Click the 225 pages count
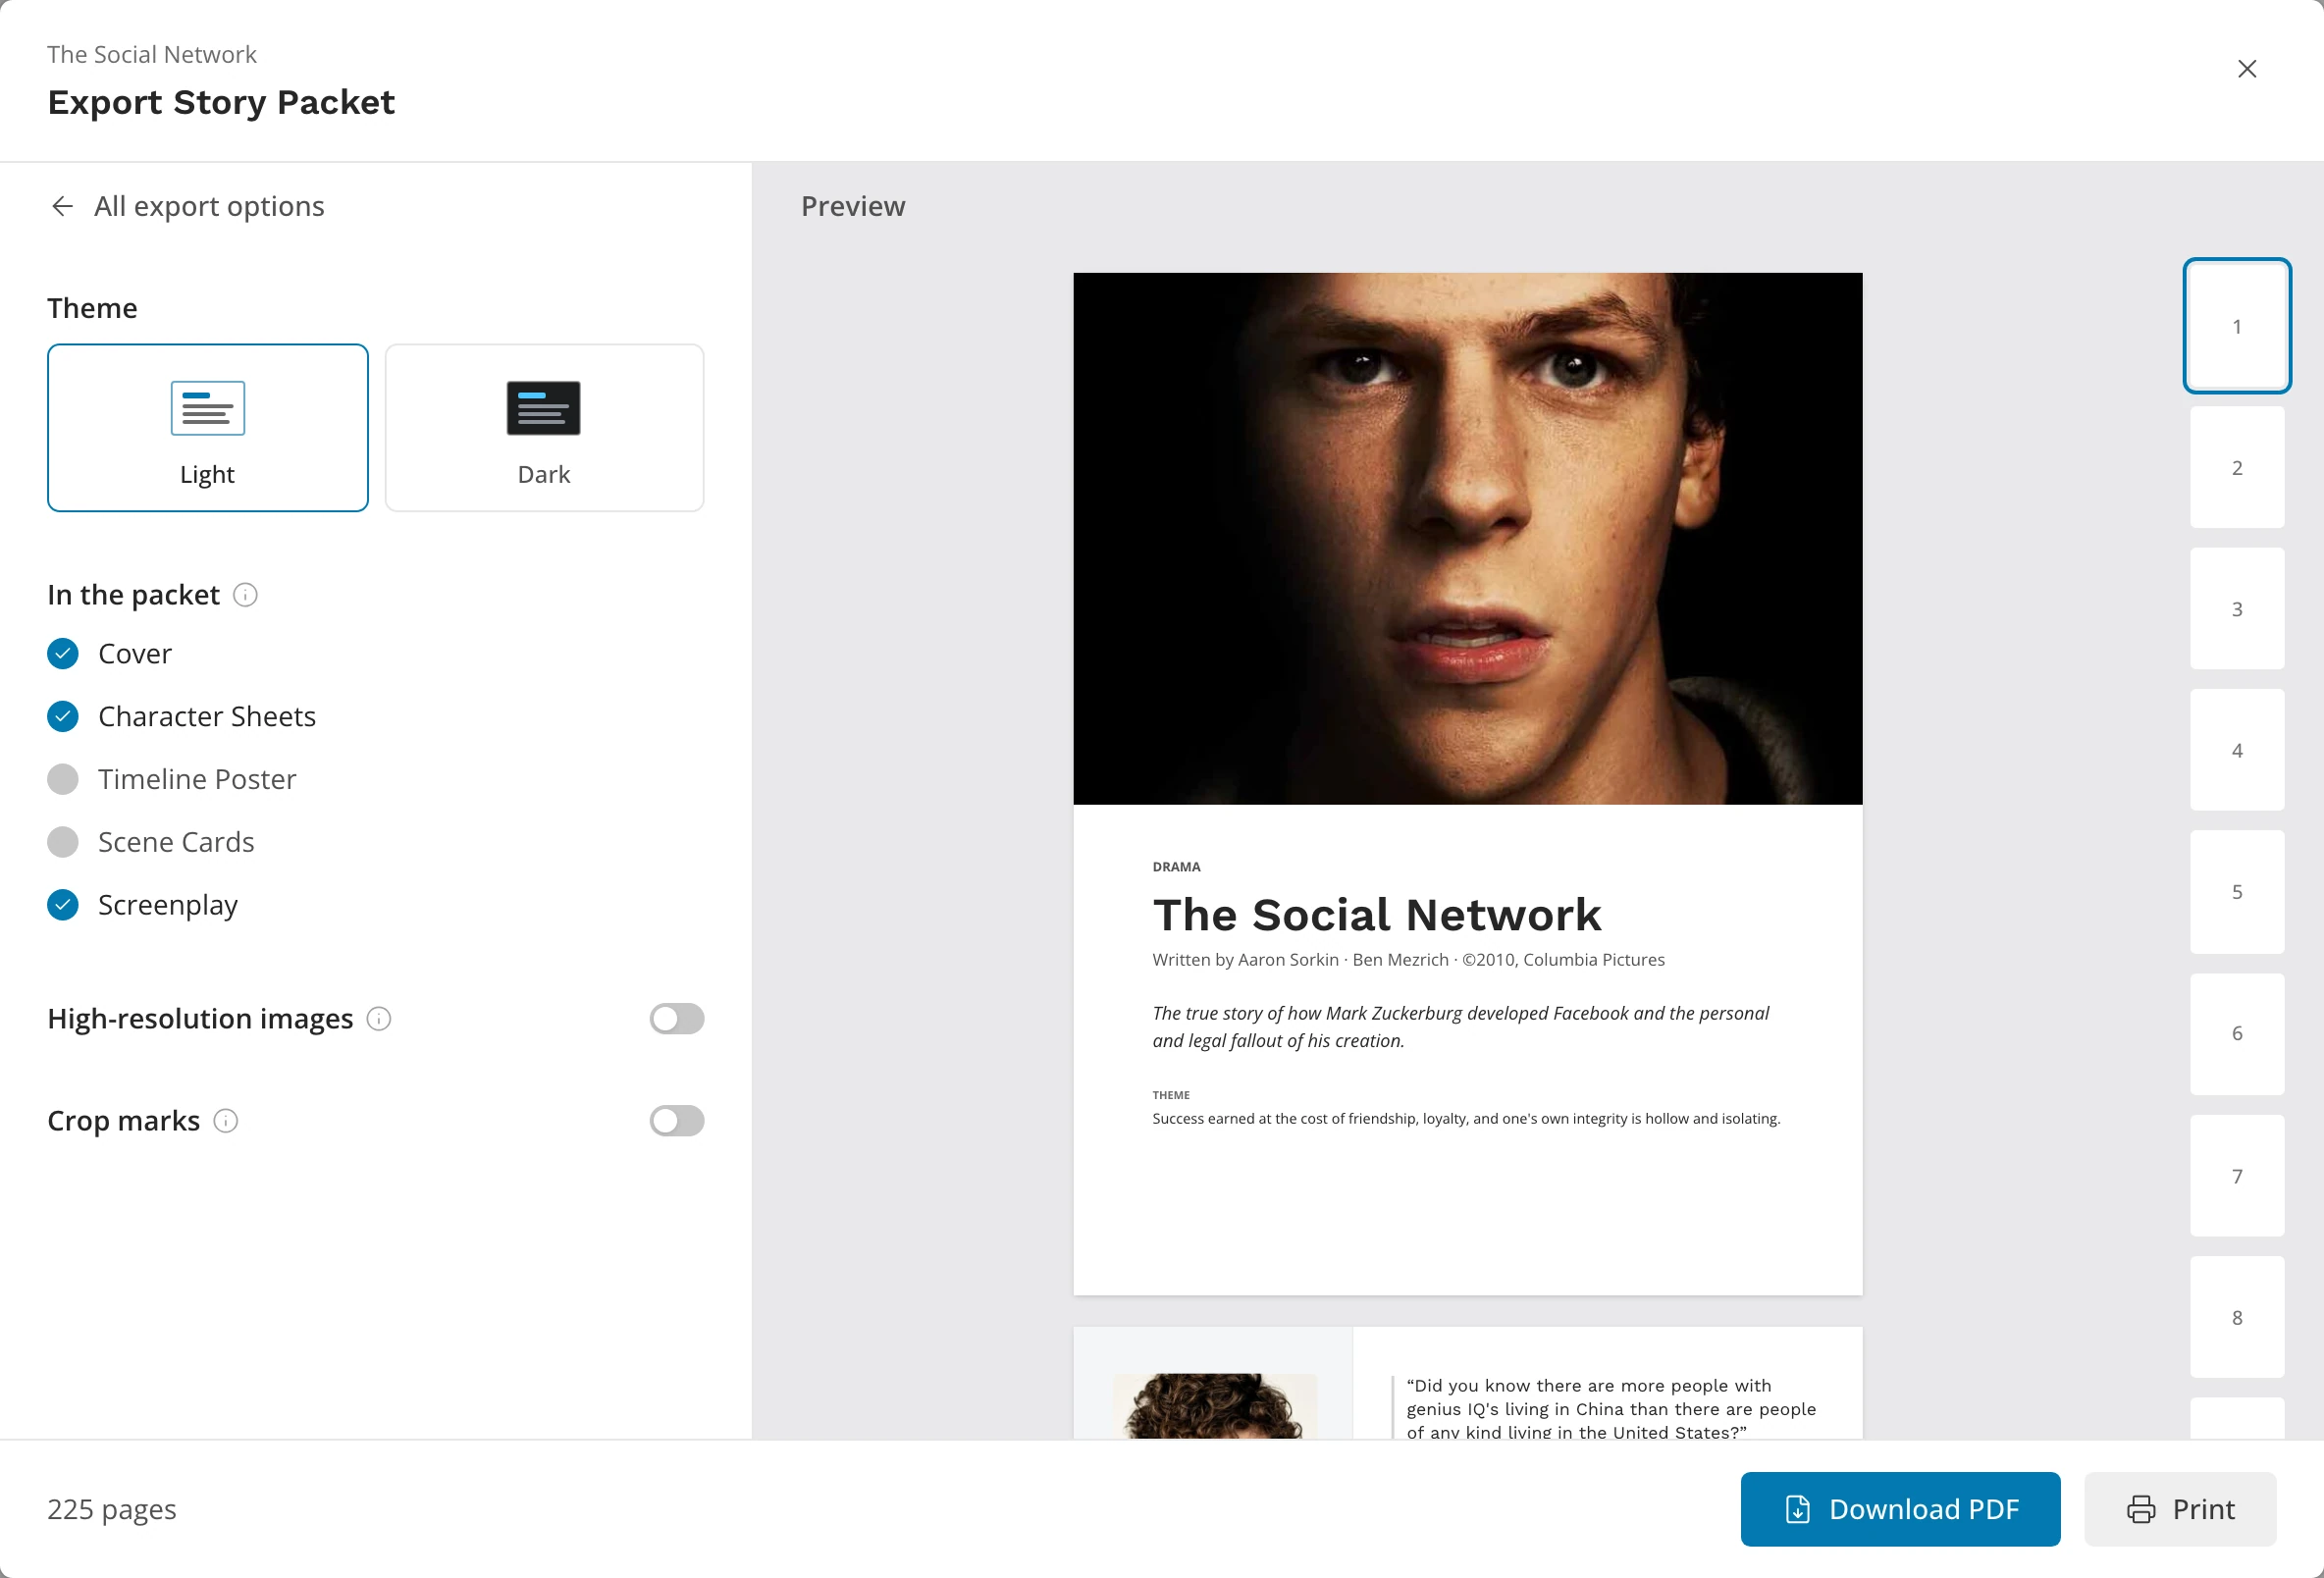The width and height of the screenshot is (2324, 1578). [112, 1509]
